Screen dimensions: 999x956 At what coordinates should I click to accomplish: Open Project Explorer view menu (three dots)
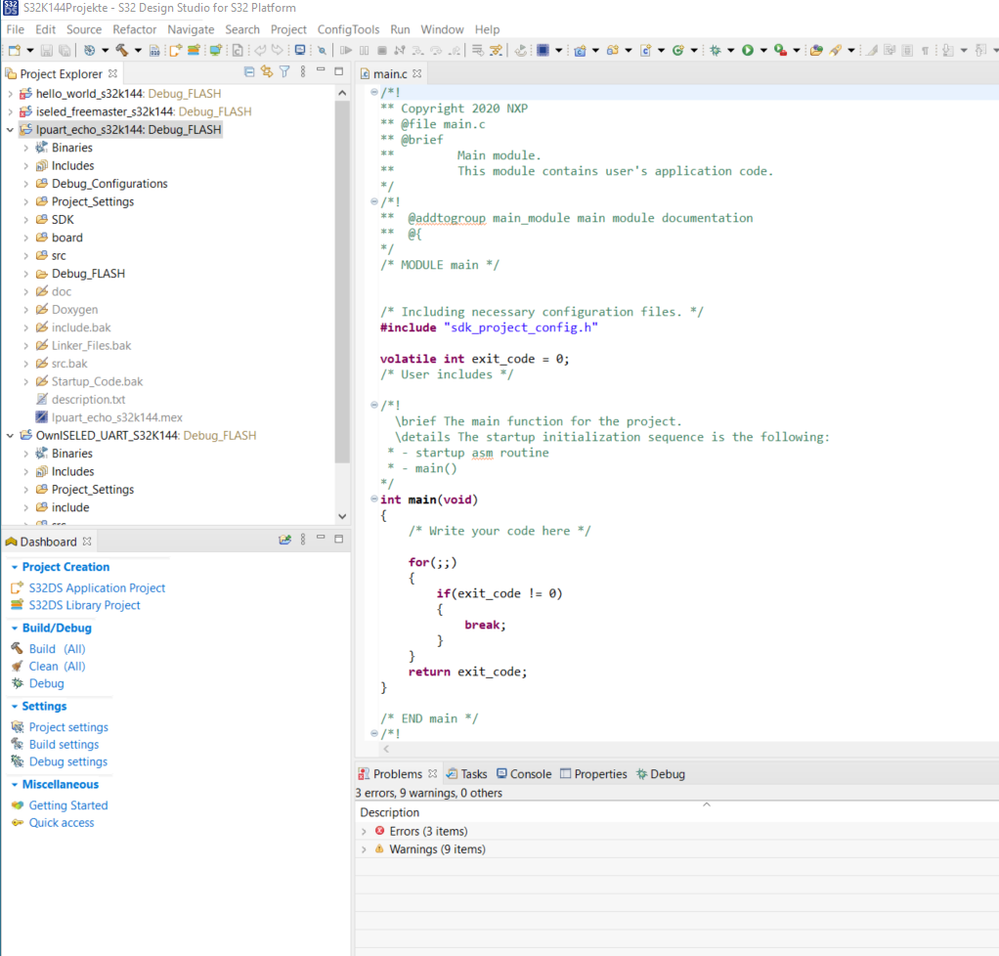click(303, 72)
